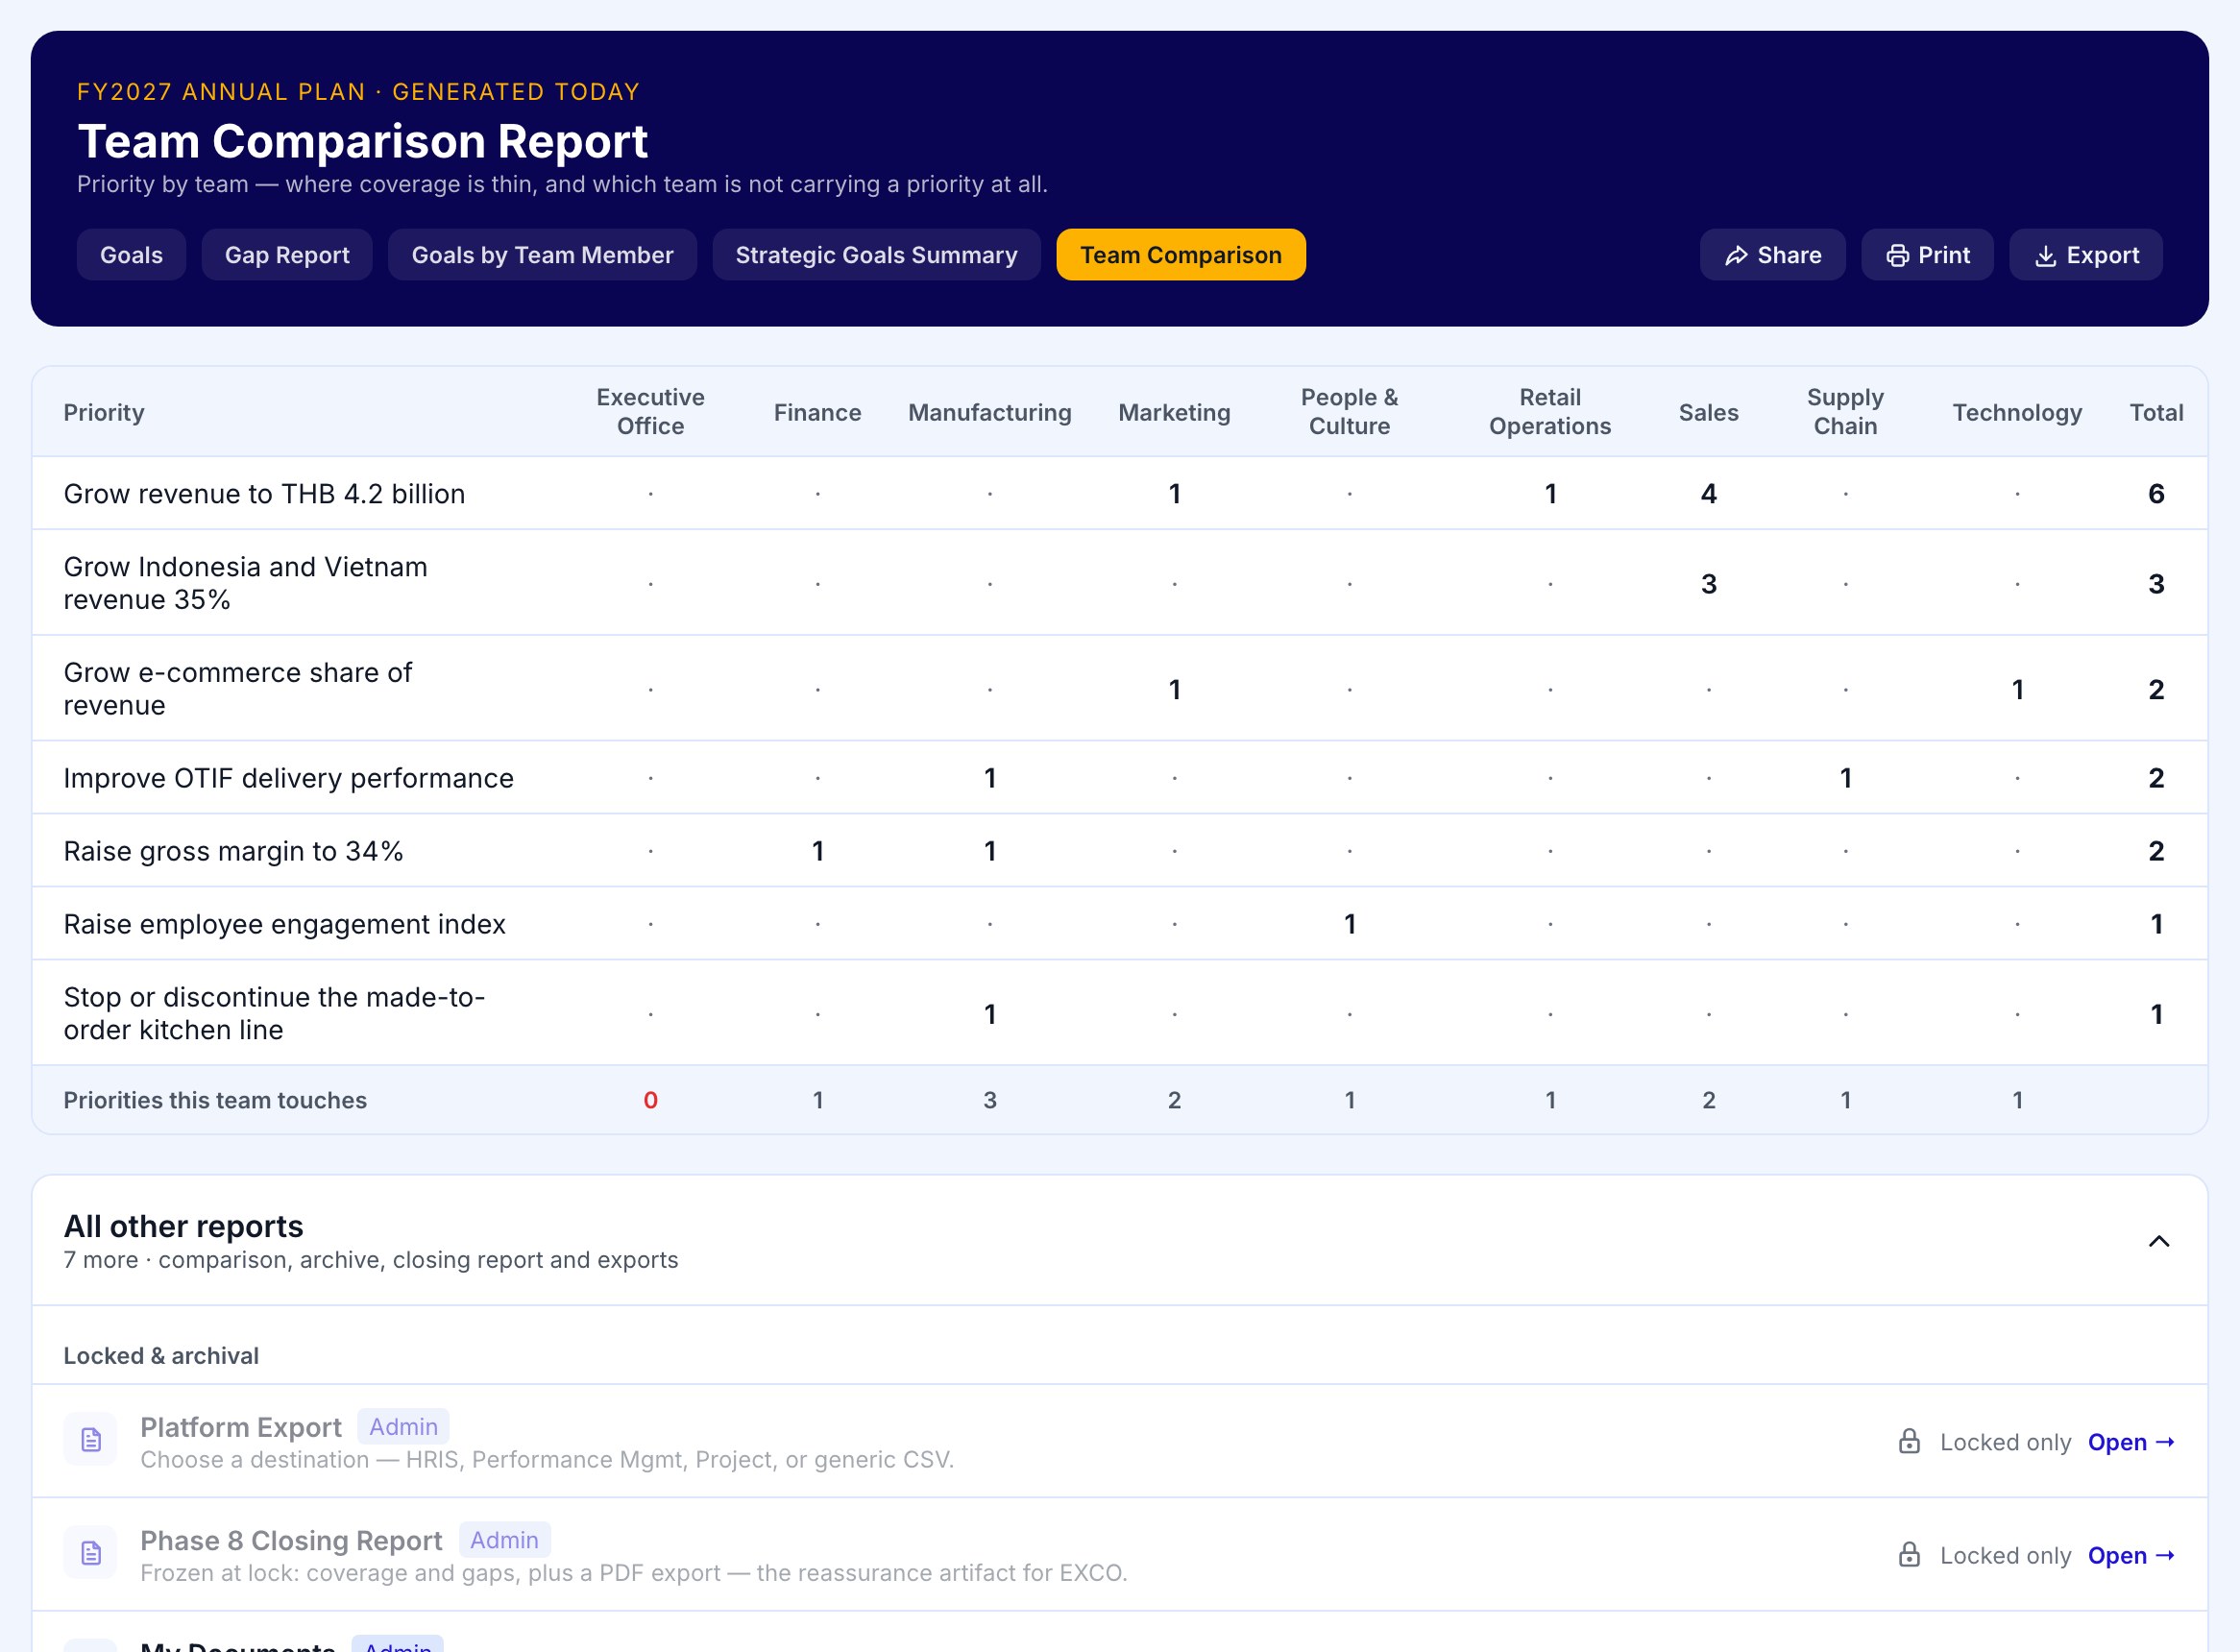Click the Phase 8 Closing Report document icon
This screenshot has height=1652, width=2240.
(91, 1553)
